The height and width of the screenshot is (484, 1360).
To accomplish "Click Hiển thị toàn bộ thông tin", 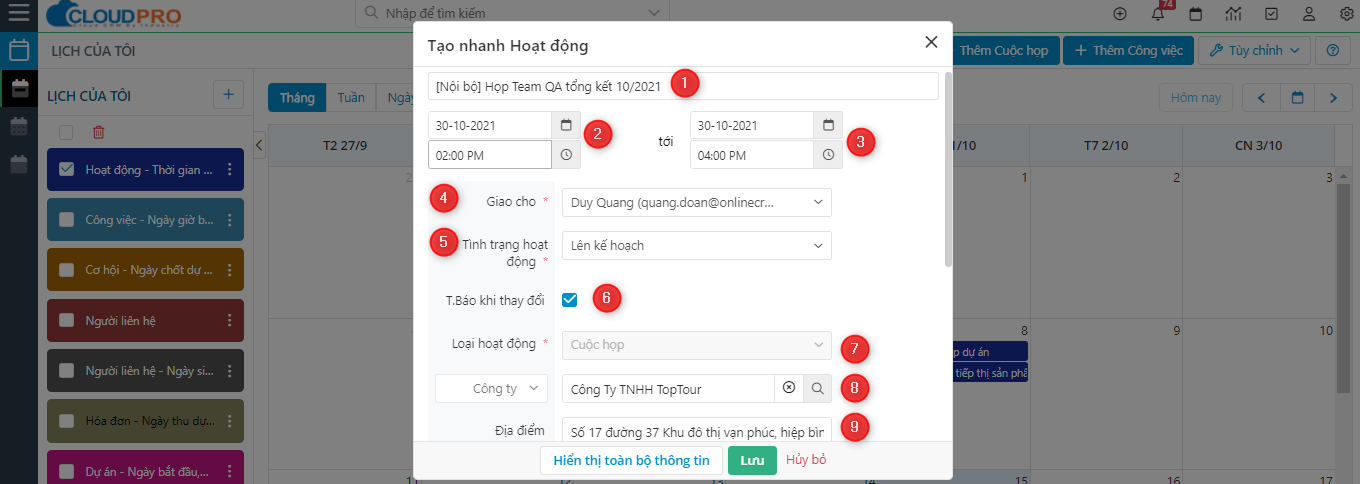I will tap(631, 460).
